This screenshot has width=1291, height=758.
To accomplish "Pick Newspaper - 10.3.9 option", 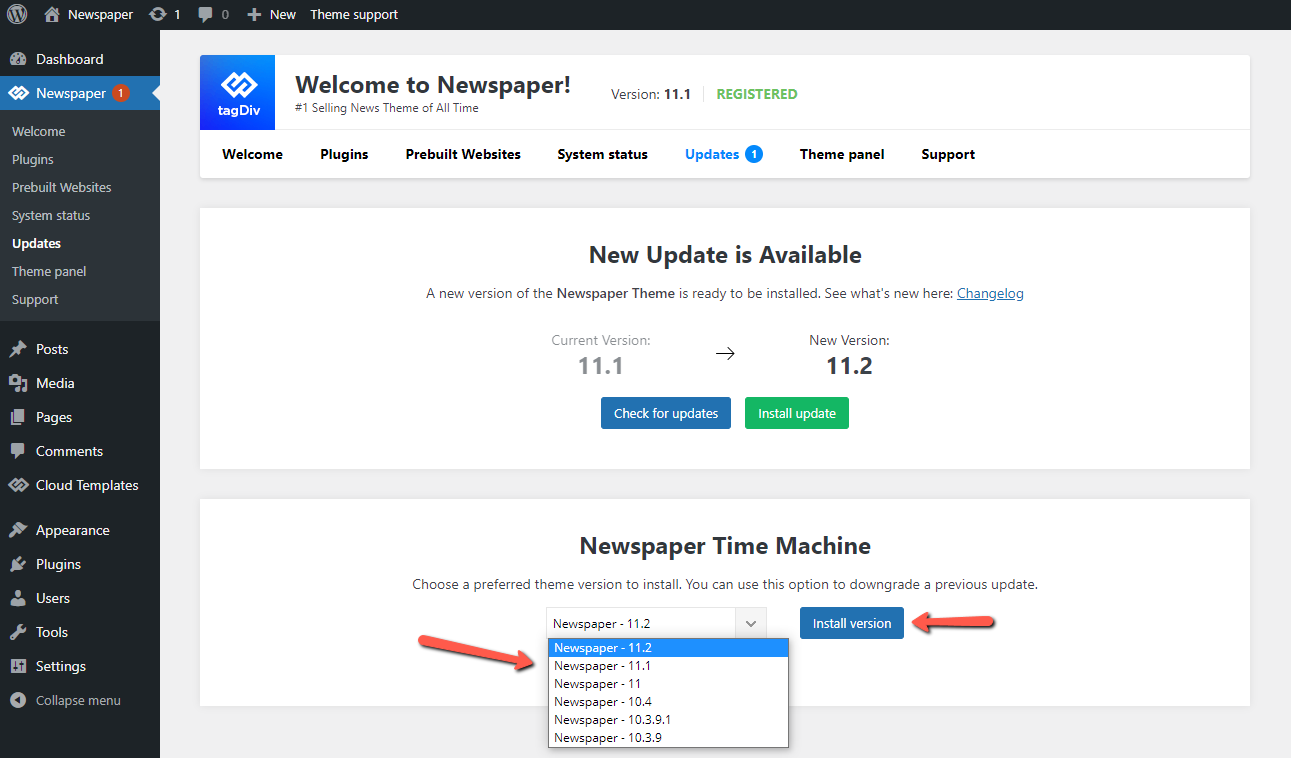I will [668, 738].
